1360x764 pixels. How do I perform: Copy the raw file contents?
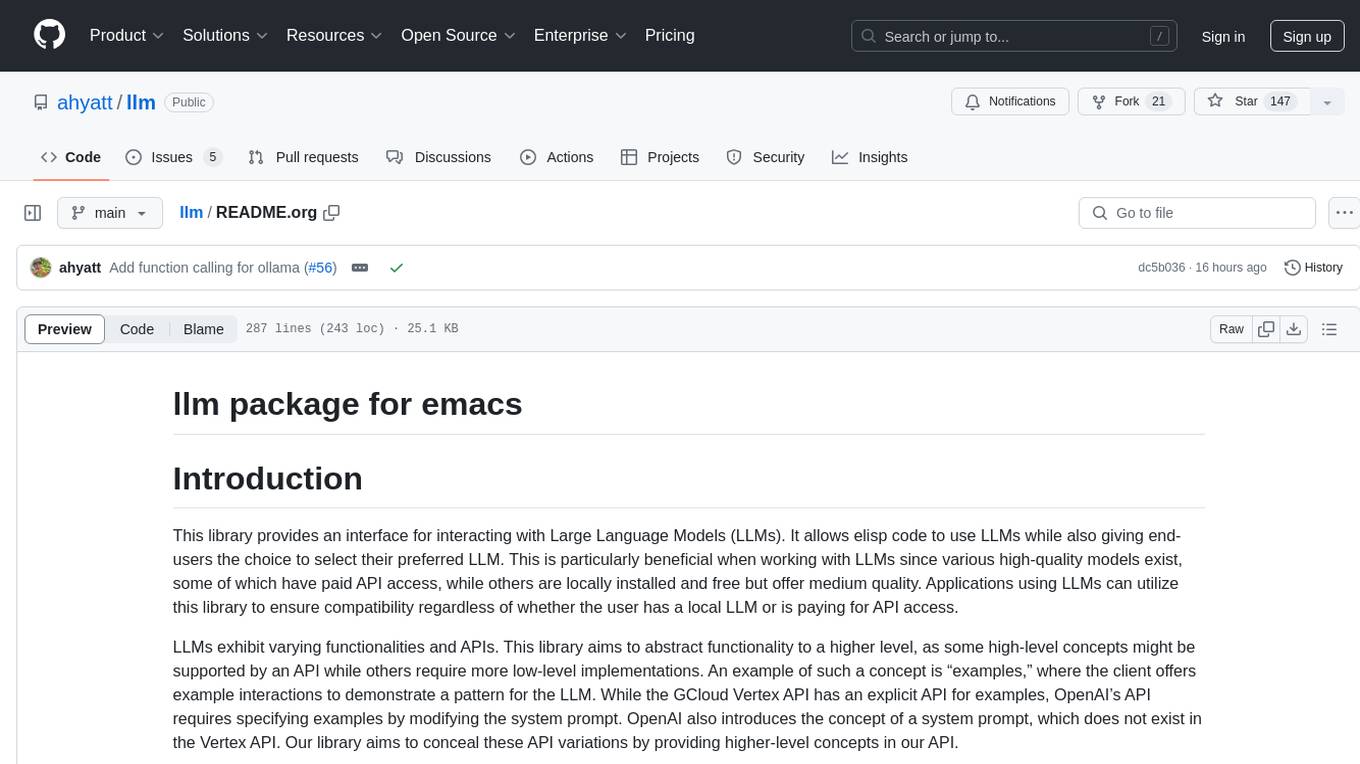point(1267,329)
